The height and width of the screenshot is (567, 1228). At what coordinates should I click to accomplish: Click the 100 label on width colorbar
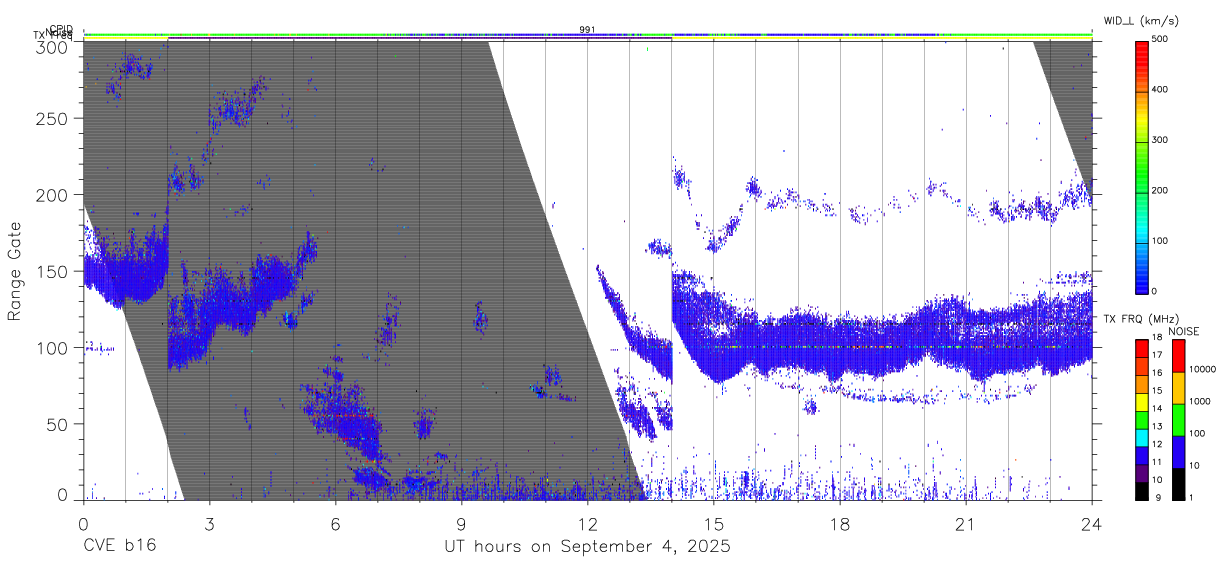coord(1161,241)
